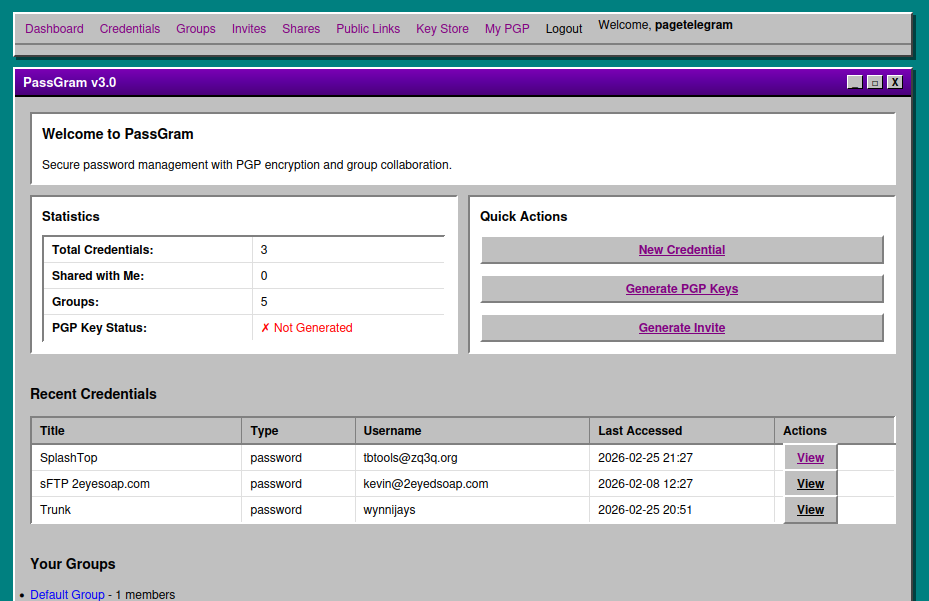Image resolution: width=929 pixels, height=601 pixels.
Task: Open the Default Group link
Action: (x=67, y=595)
